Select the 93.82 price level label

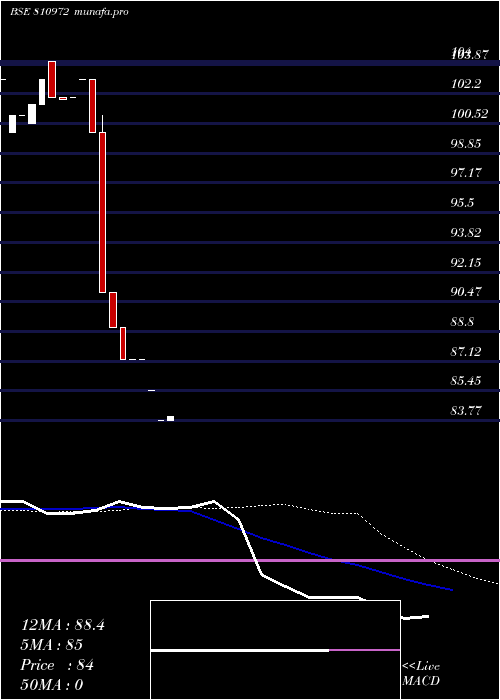466,233
